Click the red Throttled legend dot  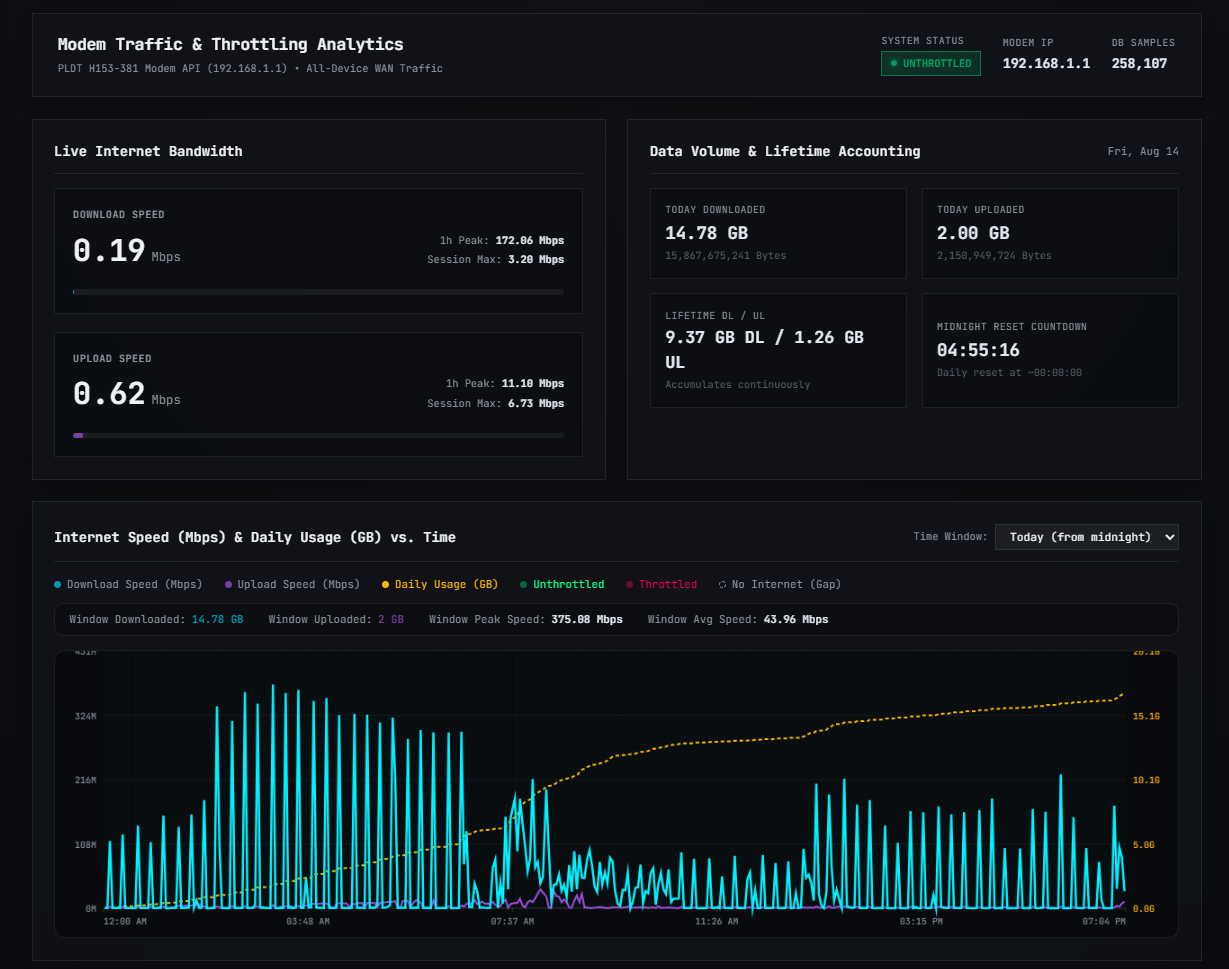(x=630, y=584)
